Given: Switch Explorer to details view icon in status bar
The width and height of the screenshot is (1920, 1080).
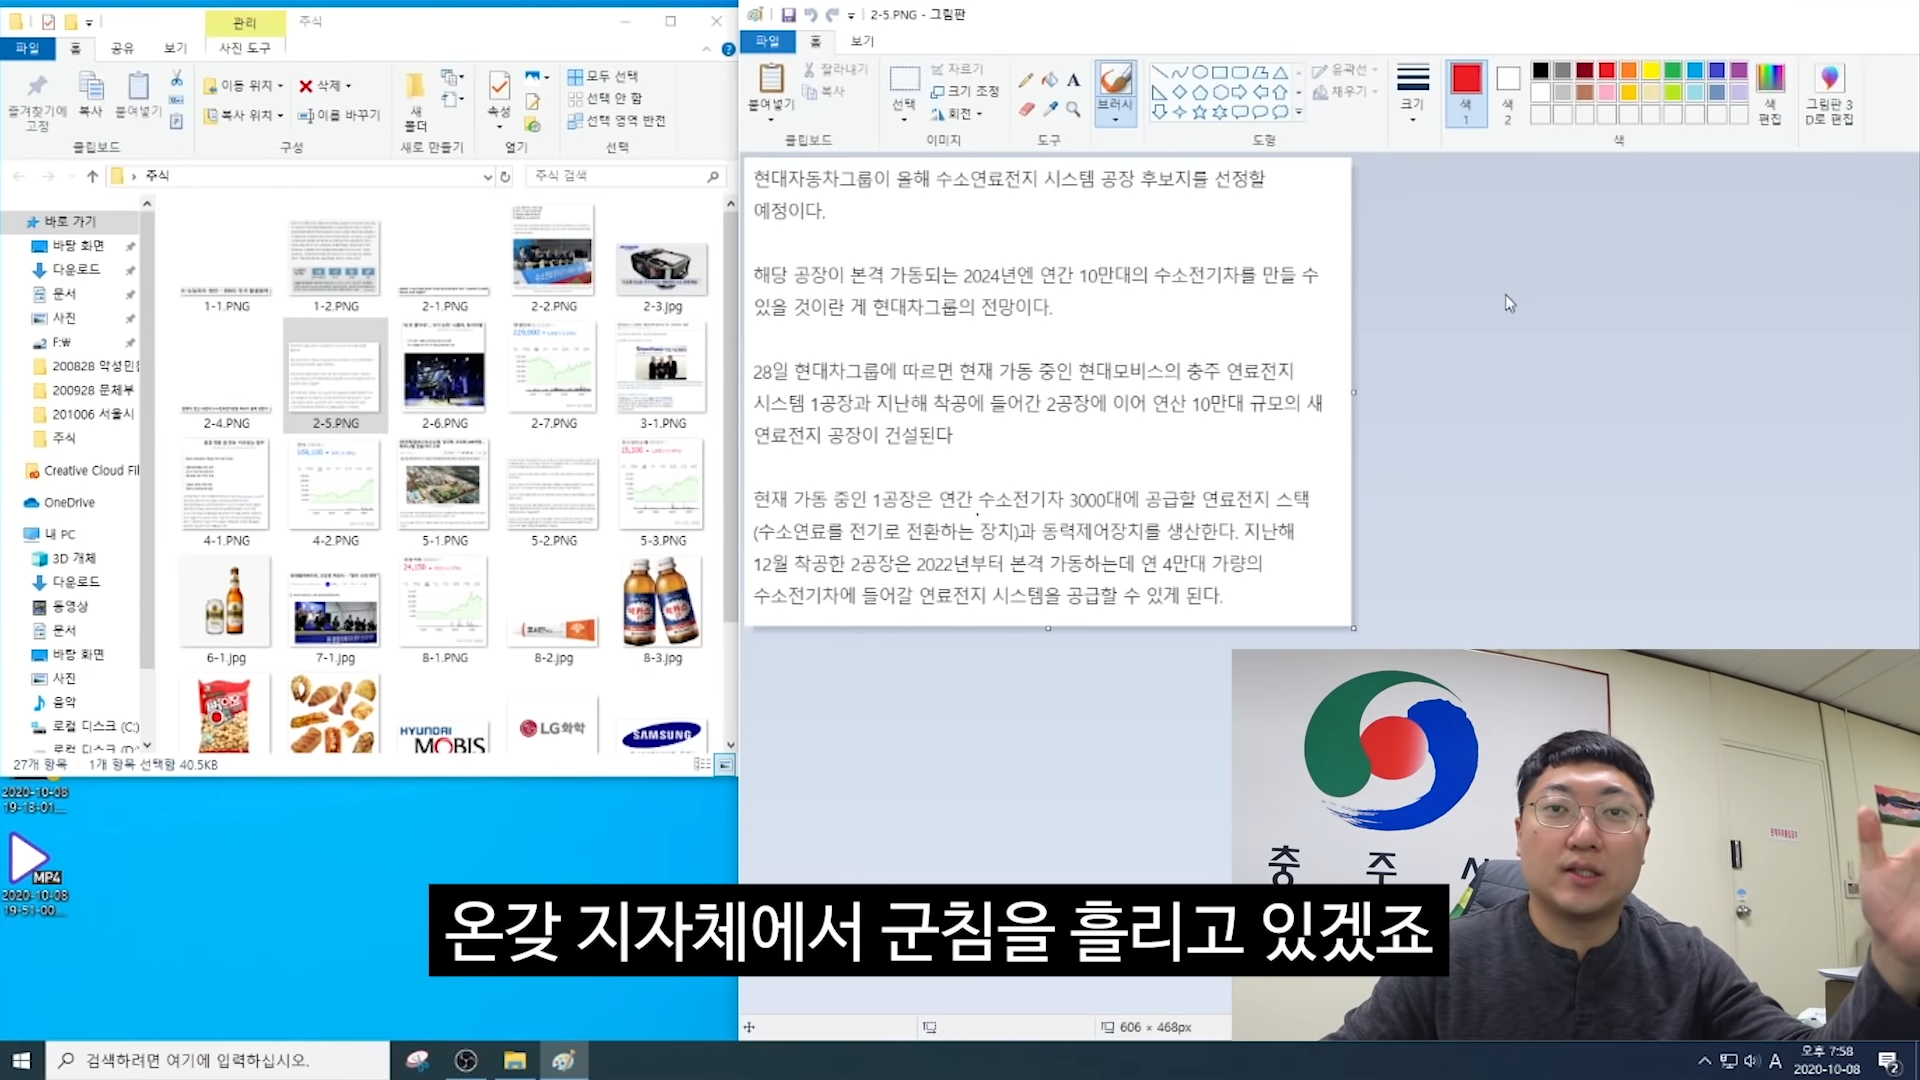Looking at the screenshot, I should 702,764.
